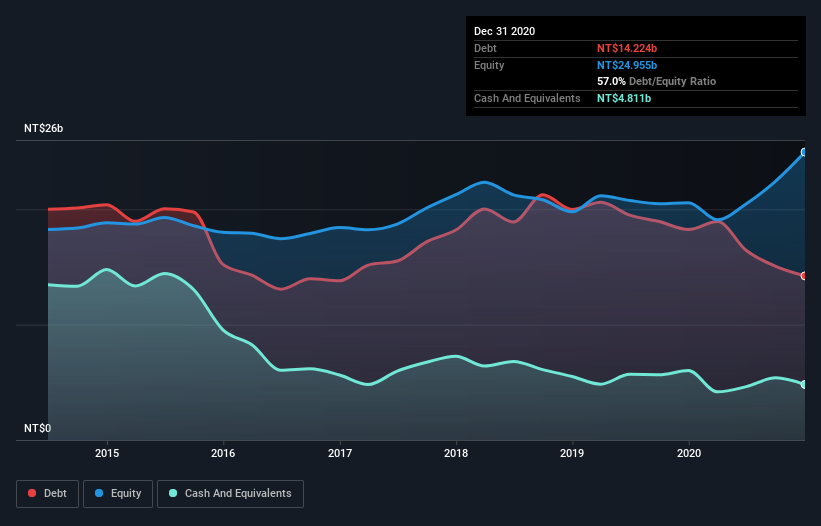Select the 2016 x-axis label
Screen dimensions: 821x526
pyautogui.click(x=224, y=453)
